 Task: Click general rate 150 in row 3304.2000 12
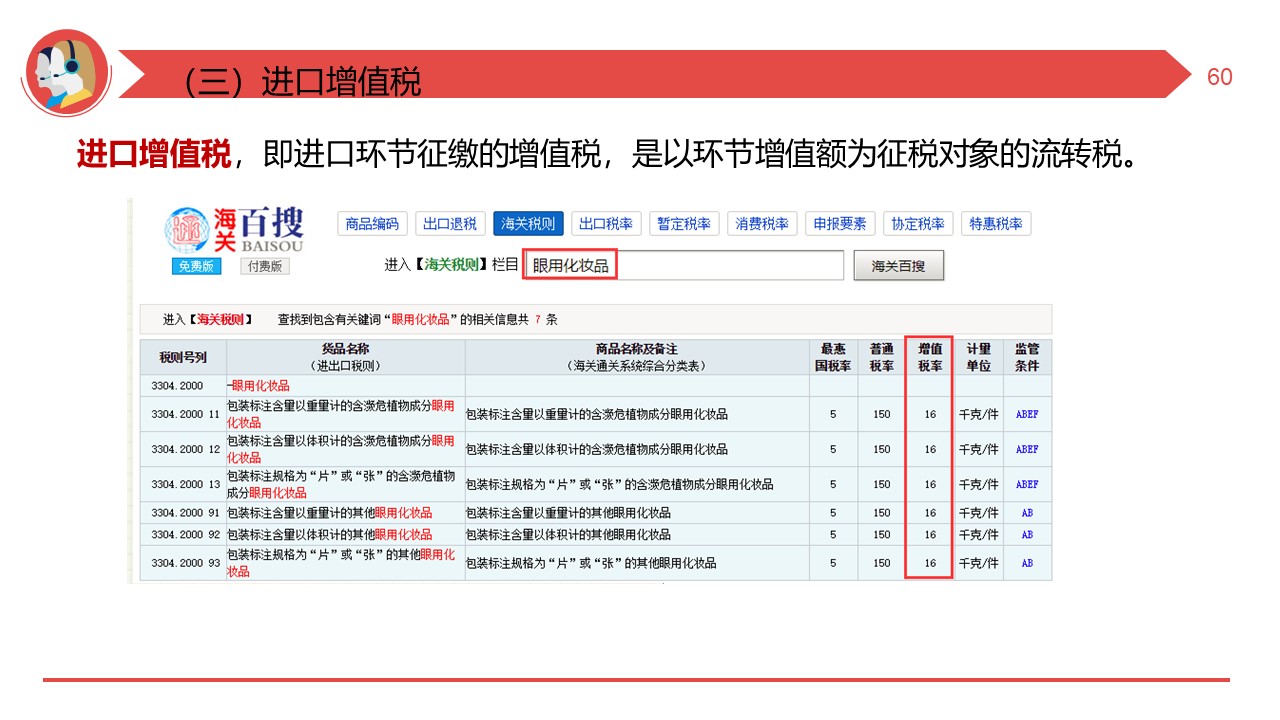881,449
